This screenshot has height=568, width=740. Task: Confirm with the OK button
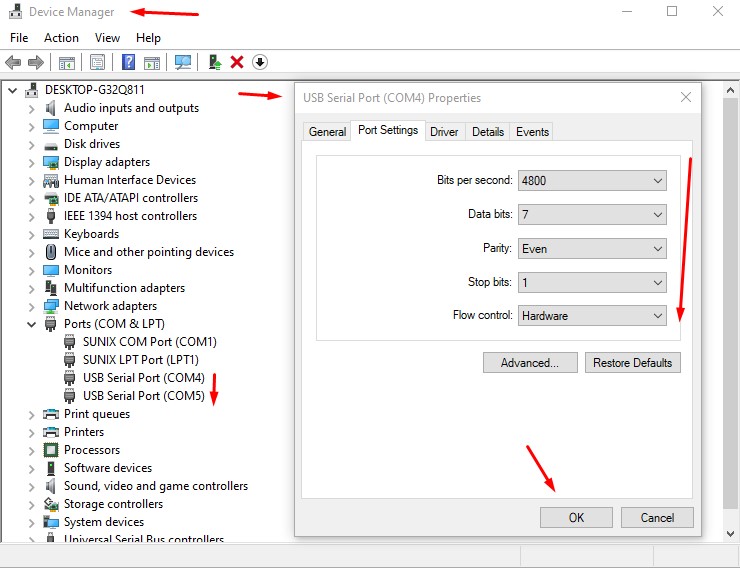point(576,518)
